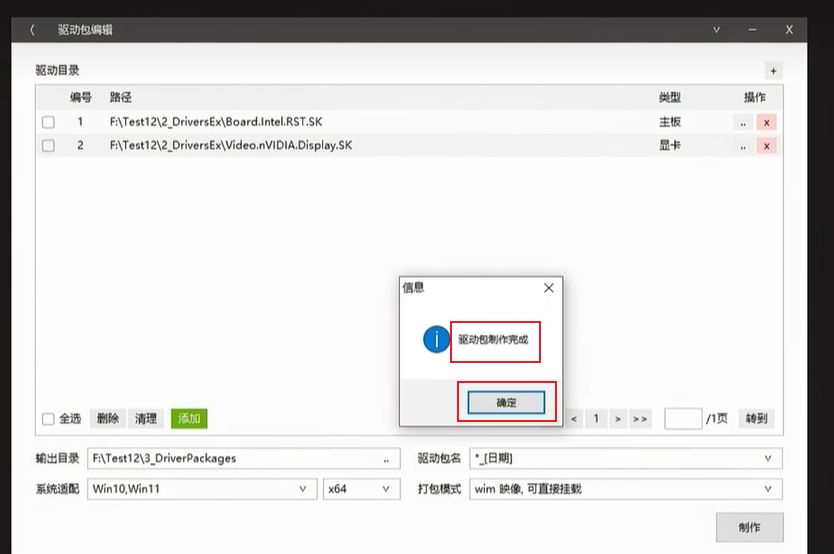Image resolution: width=834 pixels, height=554 pixels.
Task: Click the plus icon to add driver directory
Action: tap(772, 70)
